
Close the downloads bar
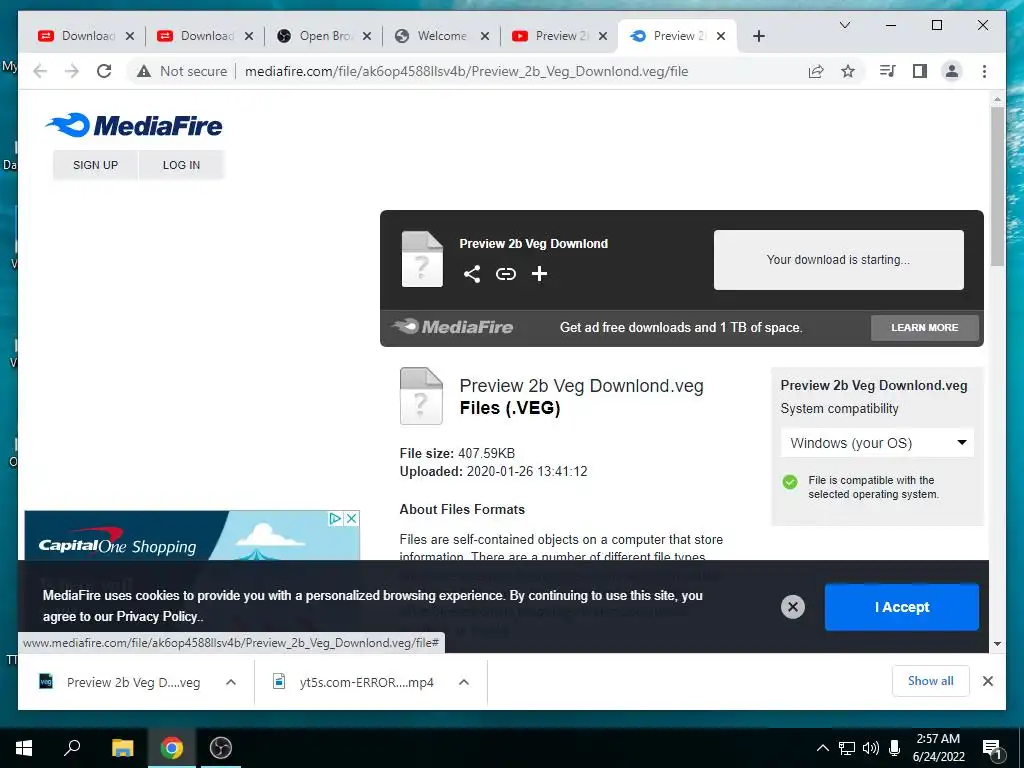987,681
